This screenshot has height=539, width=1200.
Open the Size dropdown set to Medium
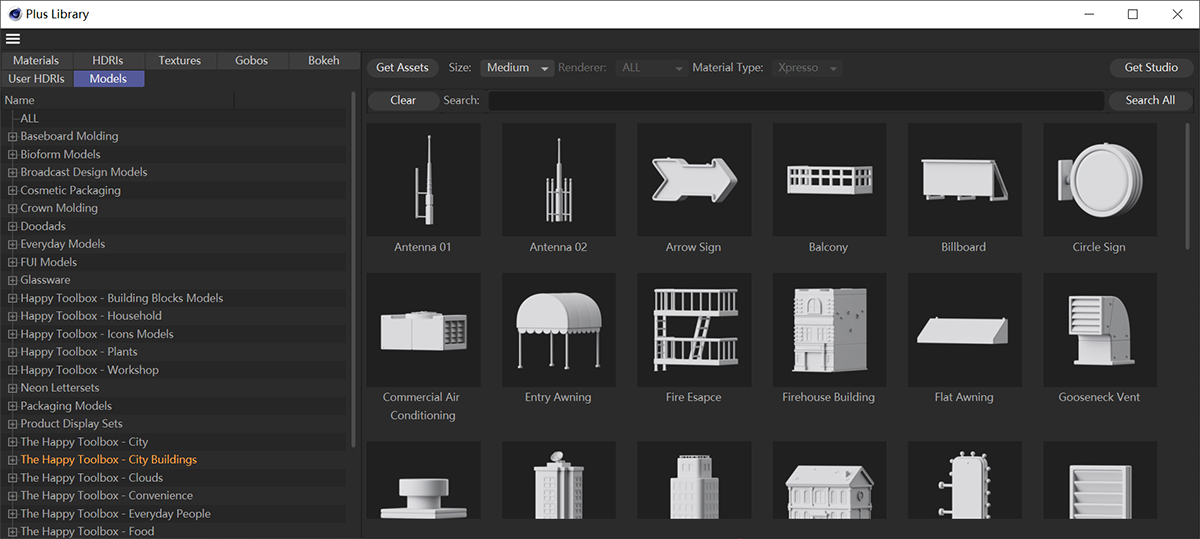[517, 68]
